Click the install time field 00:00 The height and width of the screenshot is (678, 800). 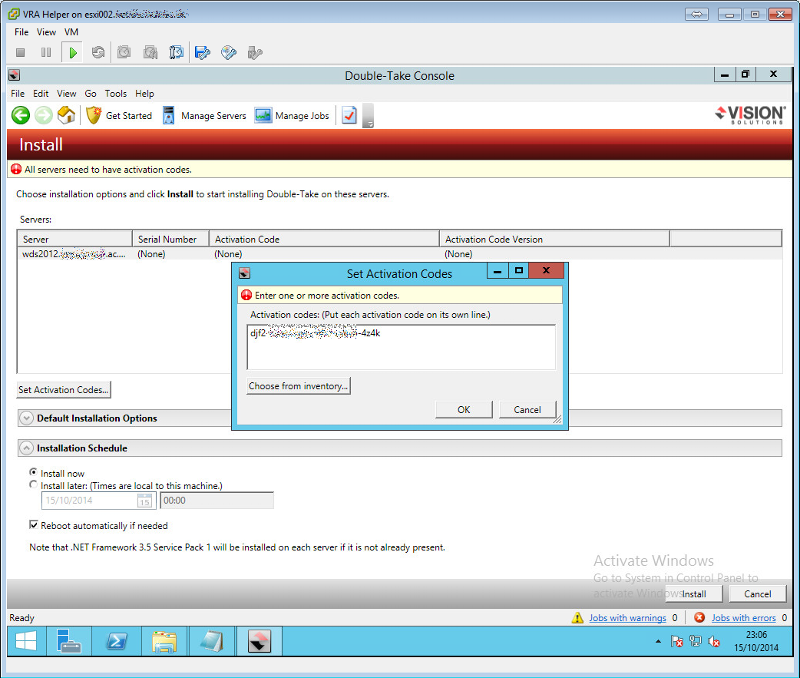tap(217, 500)
